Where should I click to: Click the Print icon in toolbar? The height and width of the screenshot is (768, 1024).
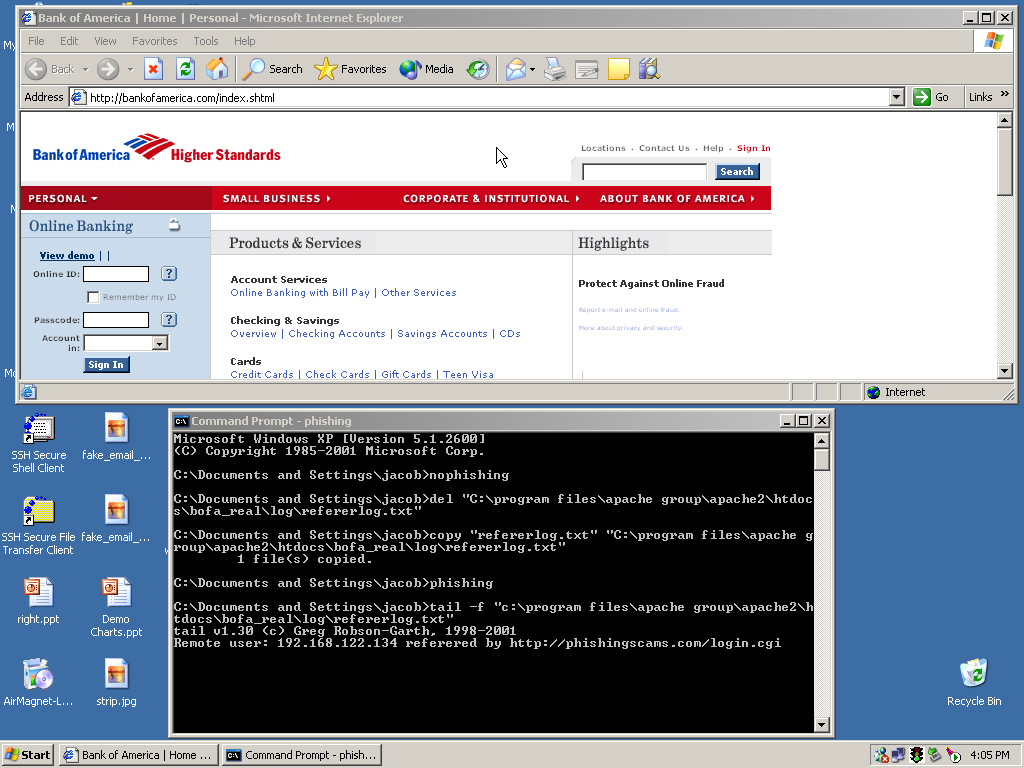pyautogui.click(x=555, y=69)
